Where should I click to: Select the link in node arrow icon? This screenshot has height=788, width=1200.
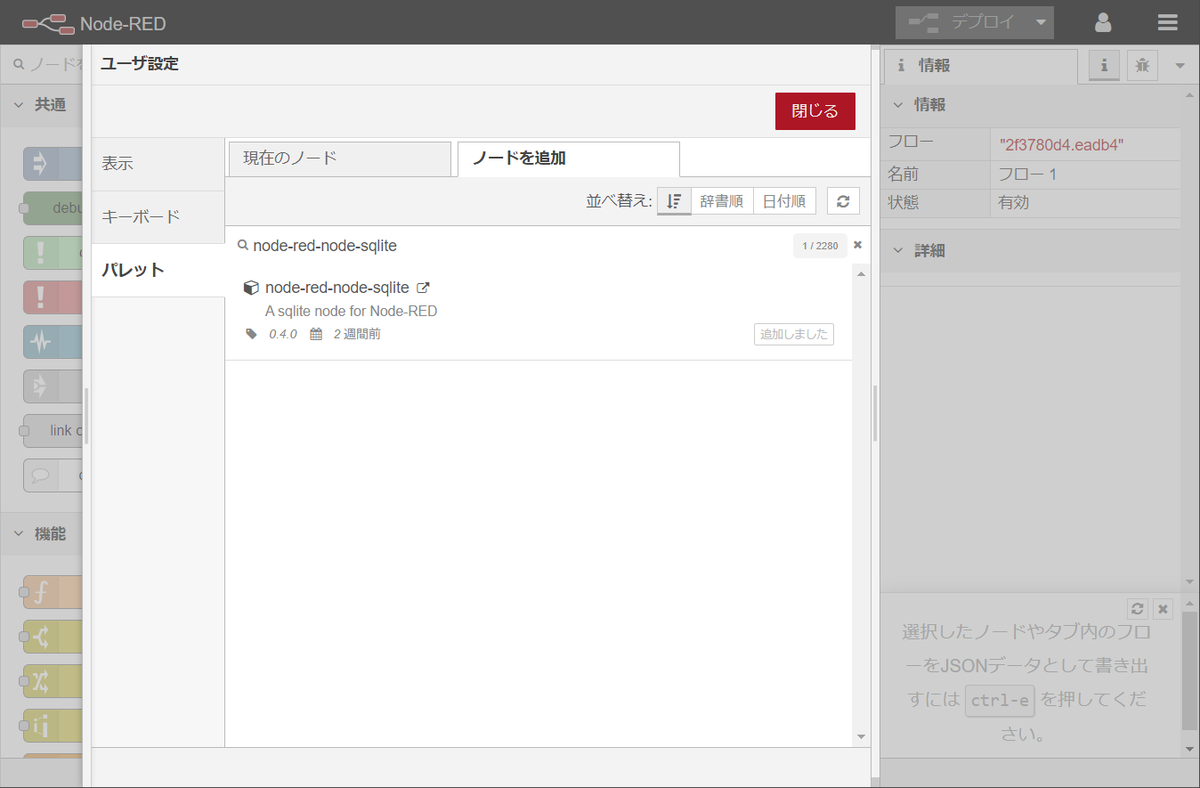pos(40,386)
